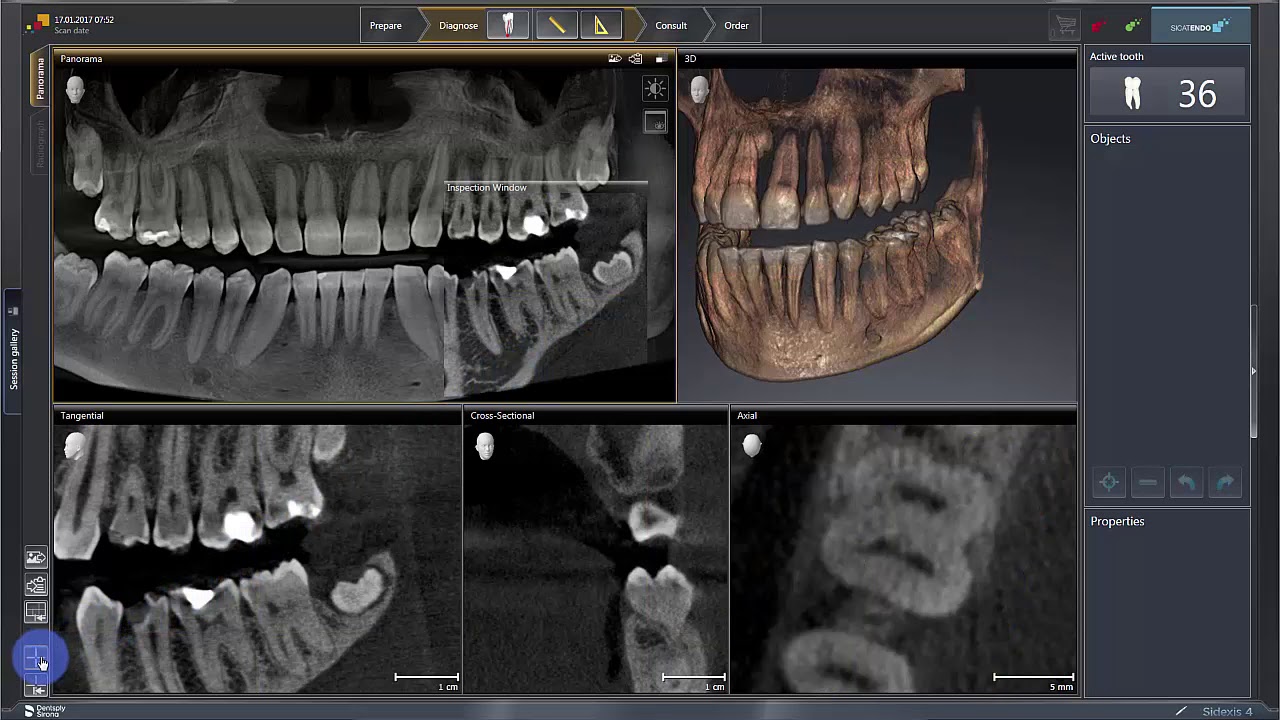Click the tooth icon in Active tooth panel
The image size is (1280, 720).
(1133, 94)
